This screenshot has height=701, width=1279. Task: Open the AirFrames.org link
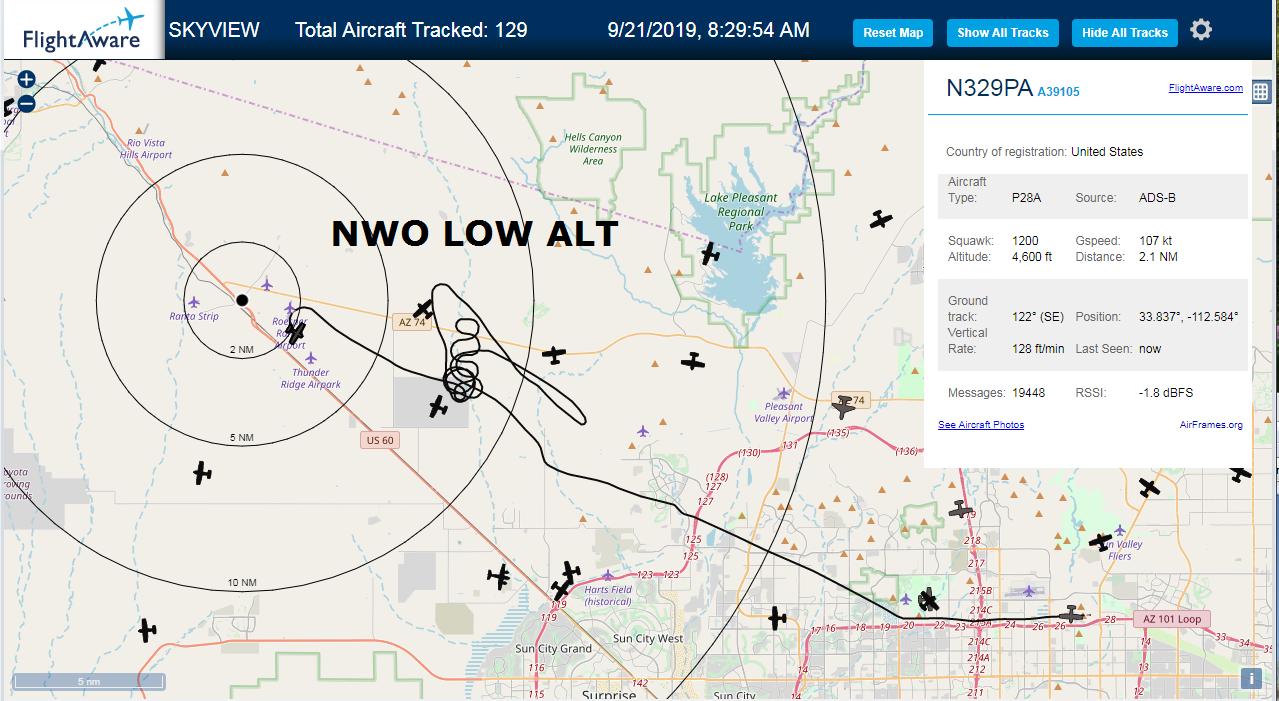(1211, 425)
